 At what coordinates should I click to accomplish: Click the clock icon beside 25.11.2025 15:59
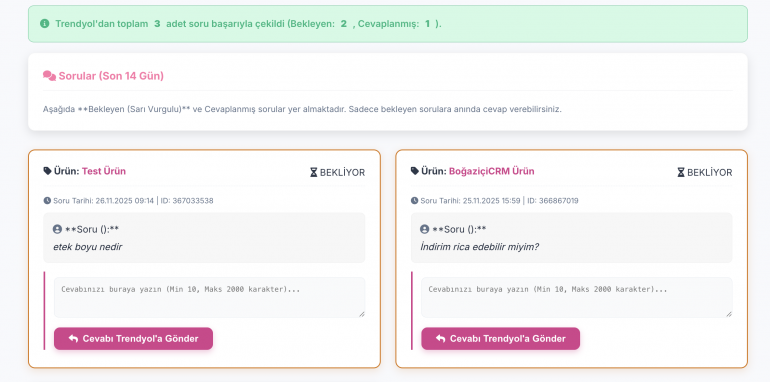click(x=414, y=200)
